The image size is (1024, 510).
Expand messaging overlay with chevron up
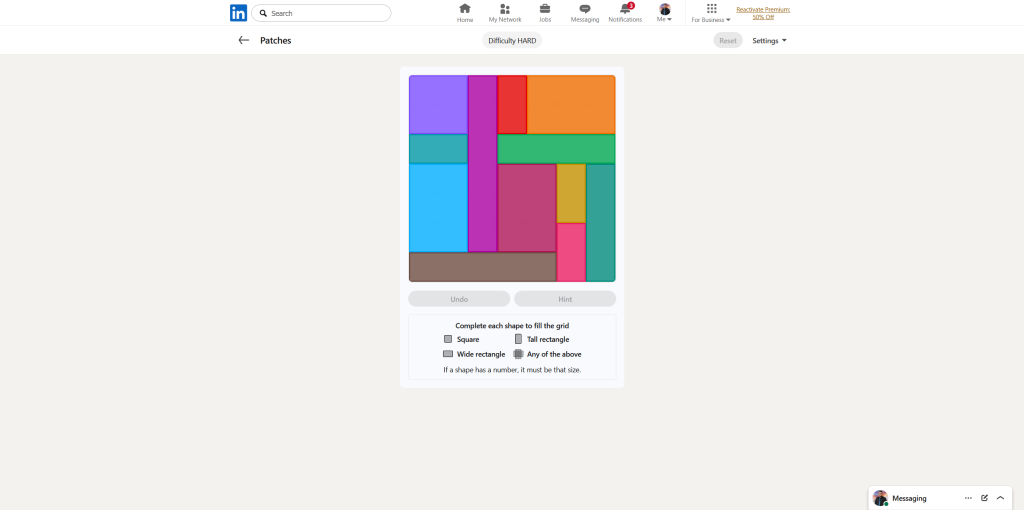[x=1000, y=498]
